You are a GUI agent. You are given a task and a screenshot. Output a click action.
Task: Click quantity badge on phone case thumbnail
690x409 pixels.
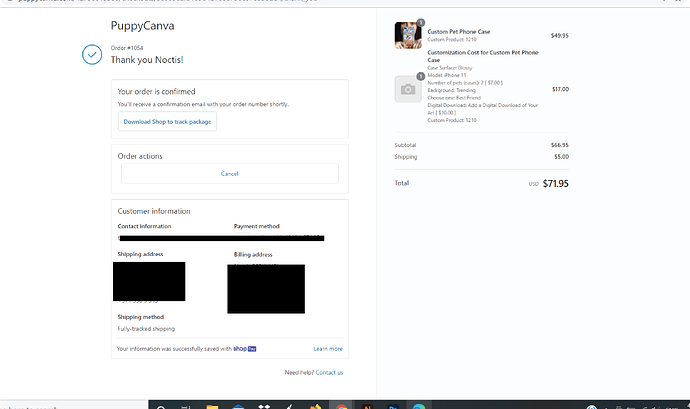(x=421, y=22)
